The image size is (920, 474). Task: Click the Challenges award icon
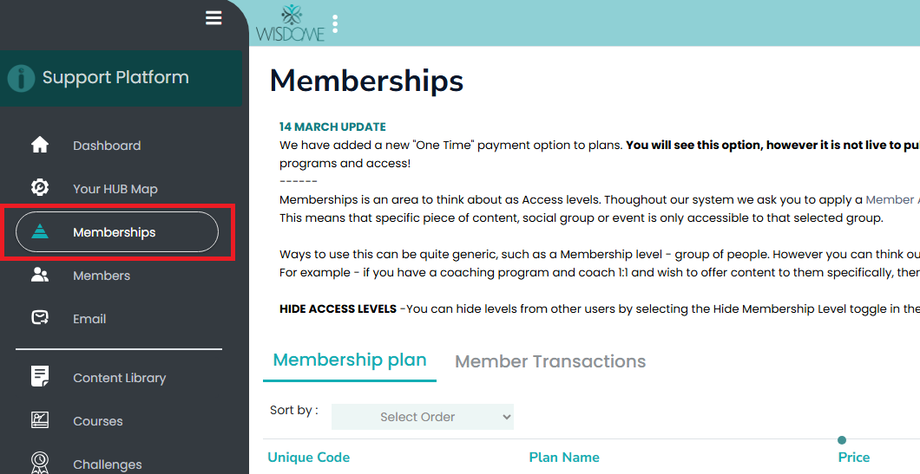point(40,463)
